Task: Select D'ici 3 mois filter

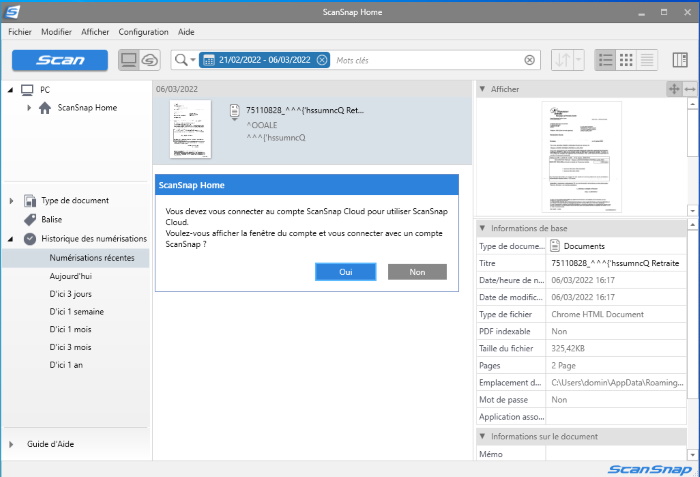Action: coord(70,347)
